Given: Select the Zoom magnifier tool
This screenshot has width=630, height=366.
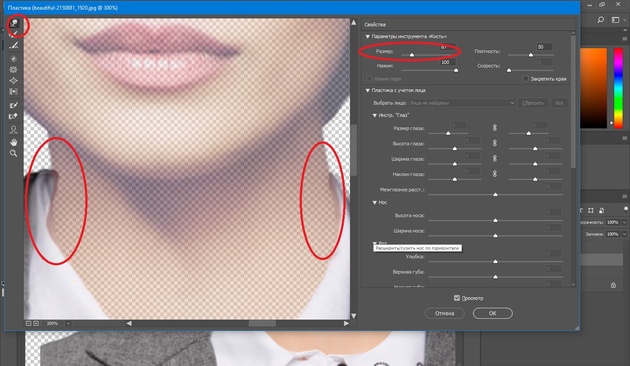Looking at the screenshot, I should coord(14,153).
